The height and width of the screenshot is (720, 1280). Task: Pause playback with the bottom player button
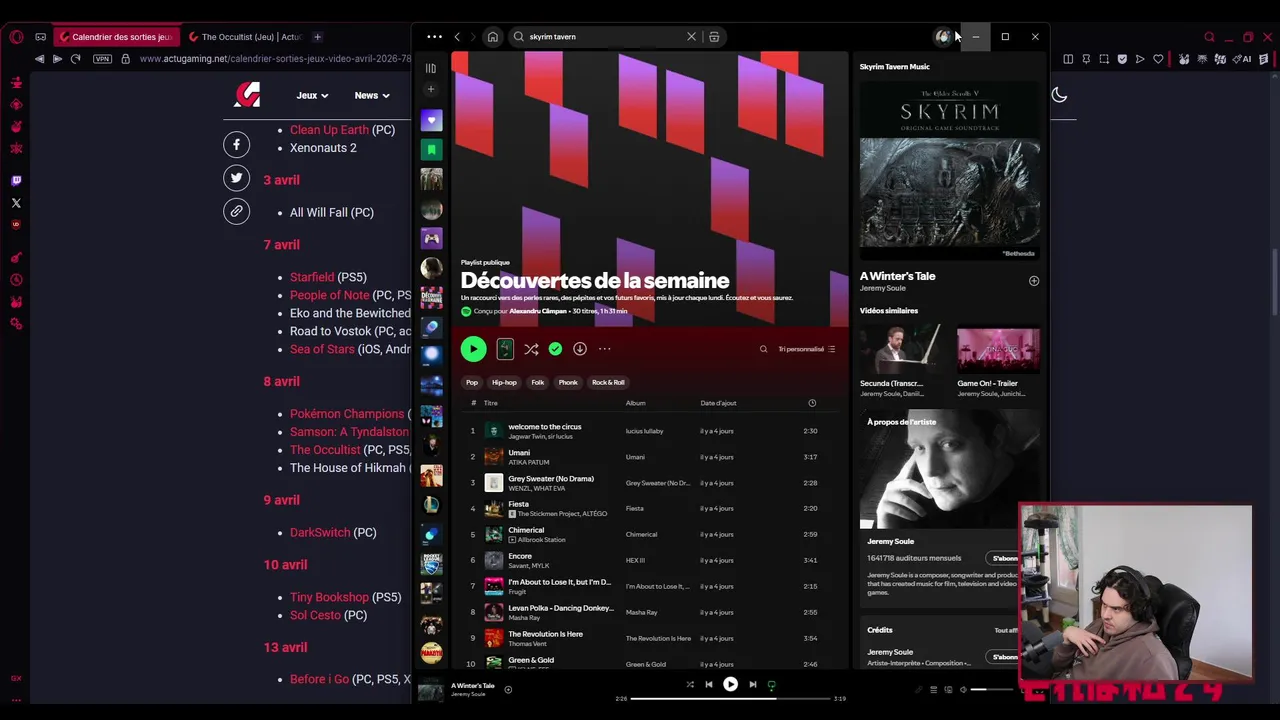pos(730,685)
